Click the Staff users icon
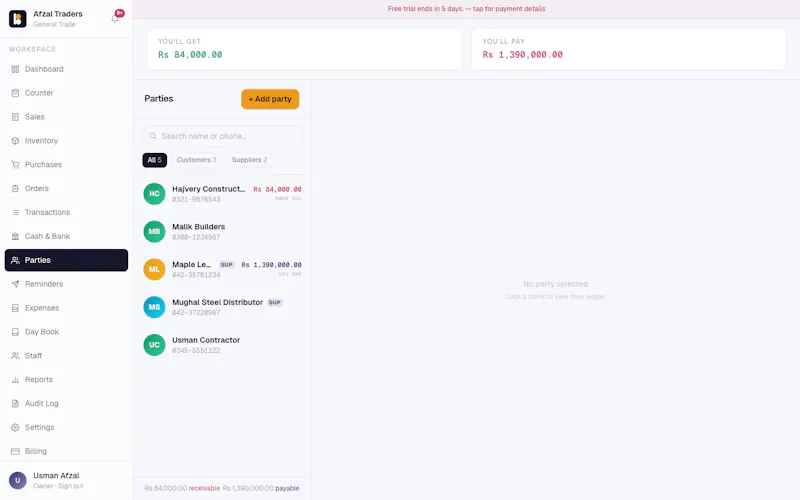The height and width of the screenshot is (500, 800). (15, 356)
